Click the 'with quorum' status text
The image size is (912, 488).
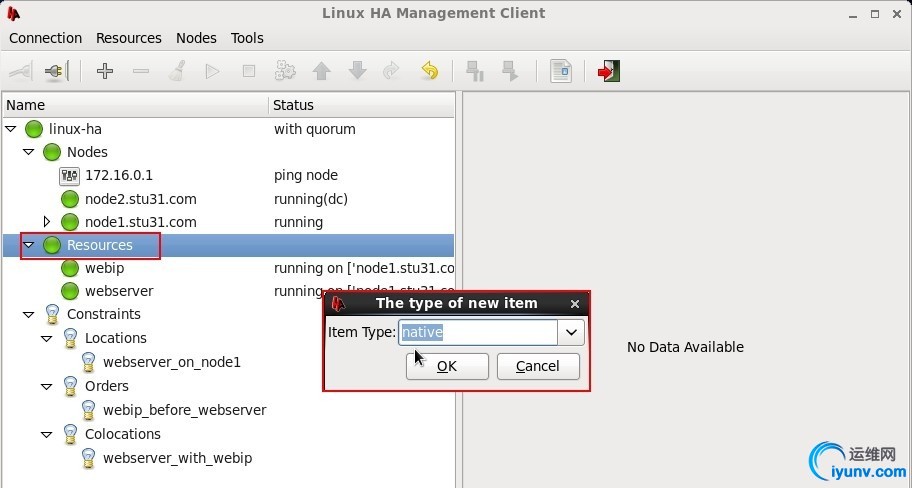point(315,129)
